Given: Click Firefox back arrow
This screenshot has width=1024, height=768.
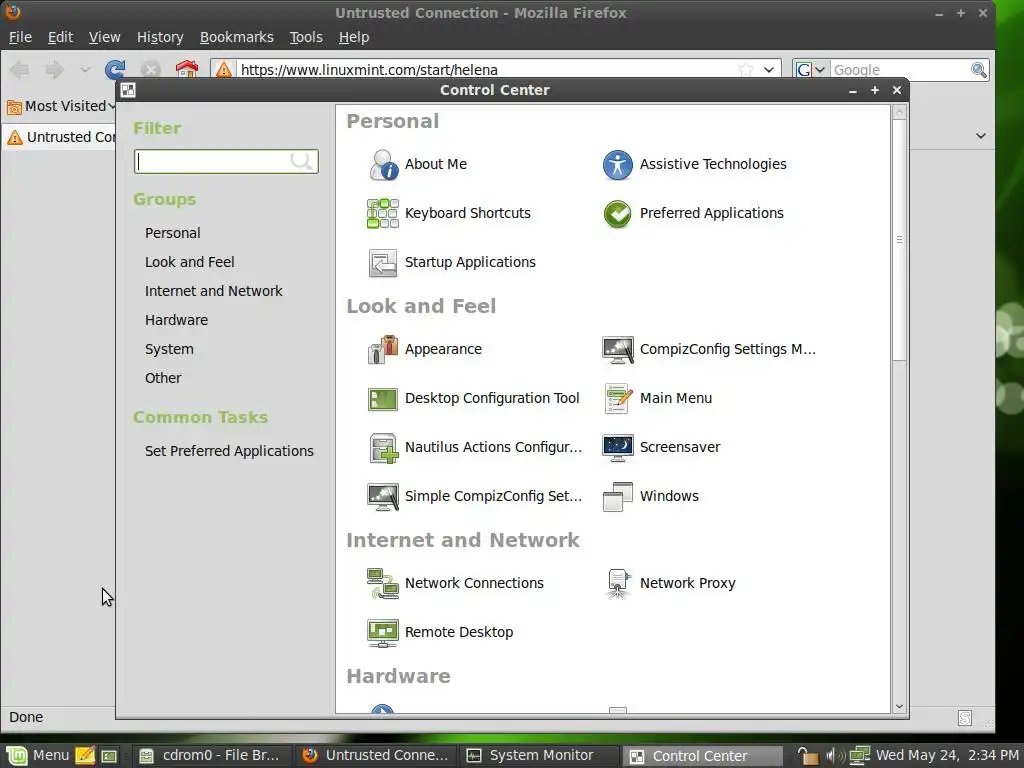Looking at the screenshot, I should (x=20, y=69).
